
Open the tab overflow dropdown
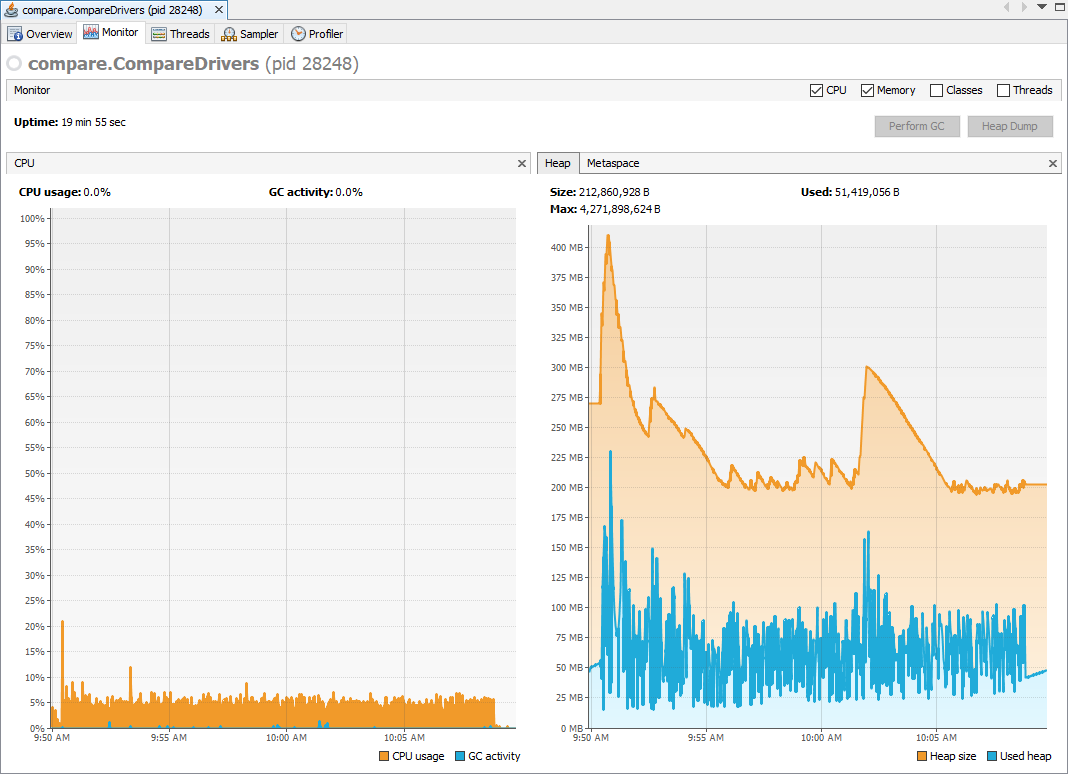click(1040, 7)
